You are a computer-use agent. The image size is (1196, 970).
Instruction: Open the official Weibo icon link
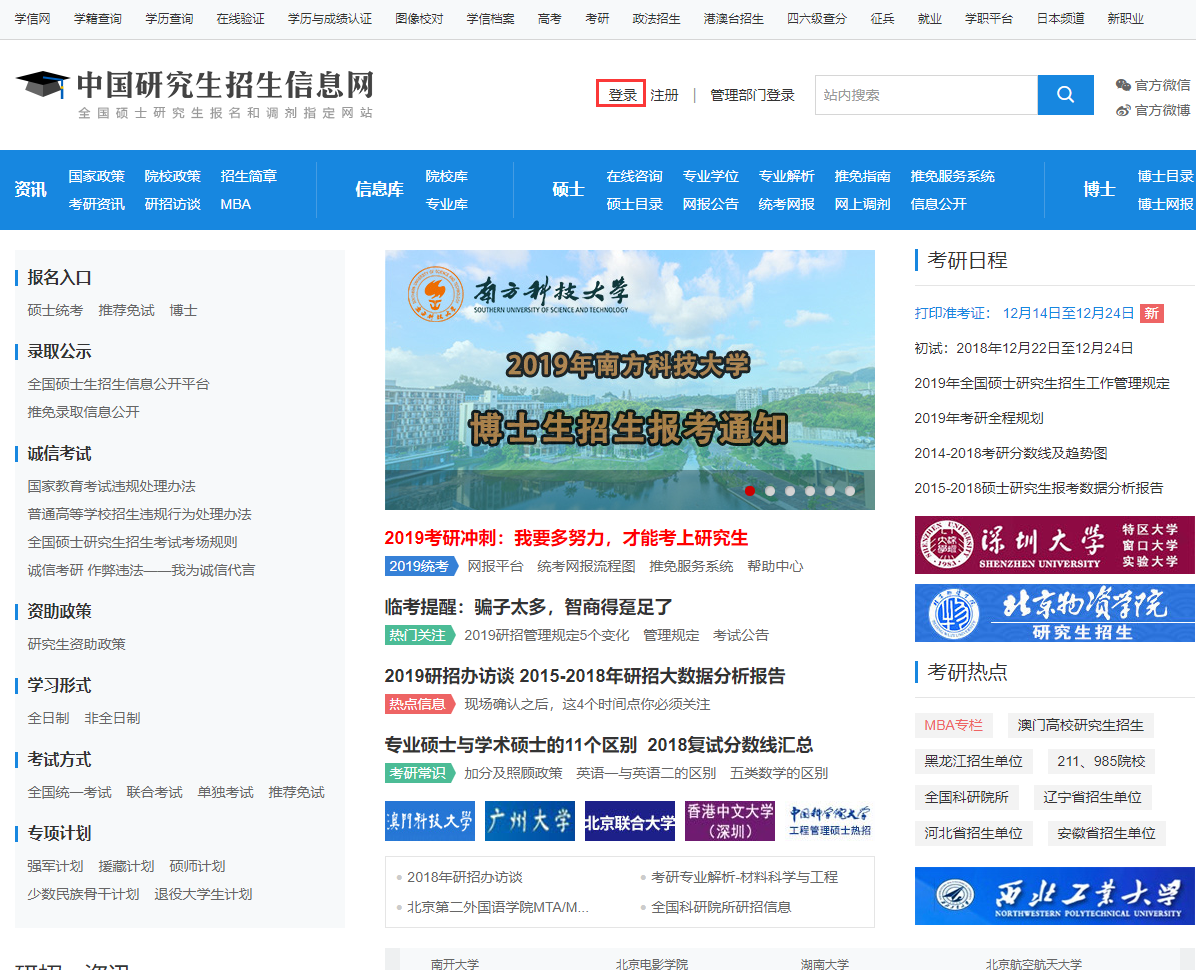[x=1124, y=110]
